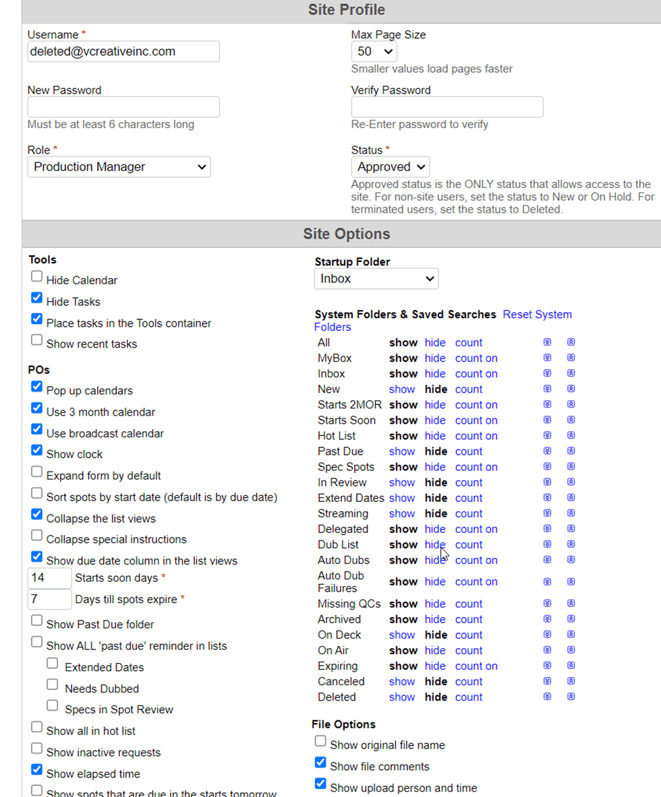Viewport: 661px width, 797px height.
Task: Click the move-down arrow icon in the All row
Action: pos(547,342)
